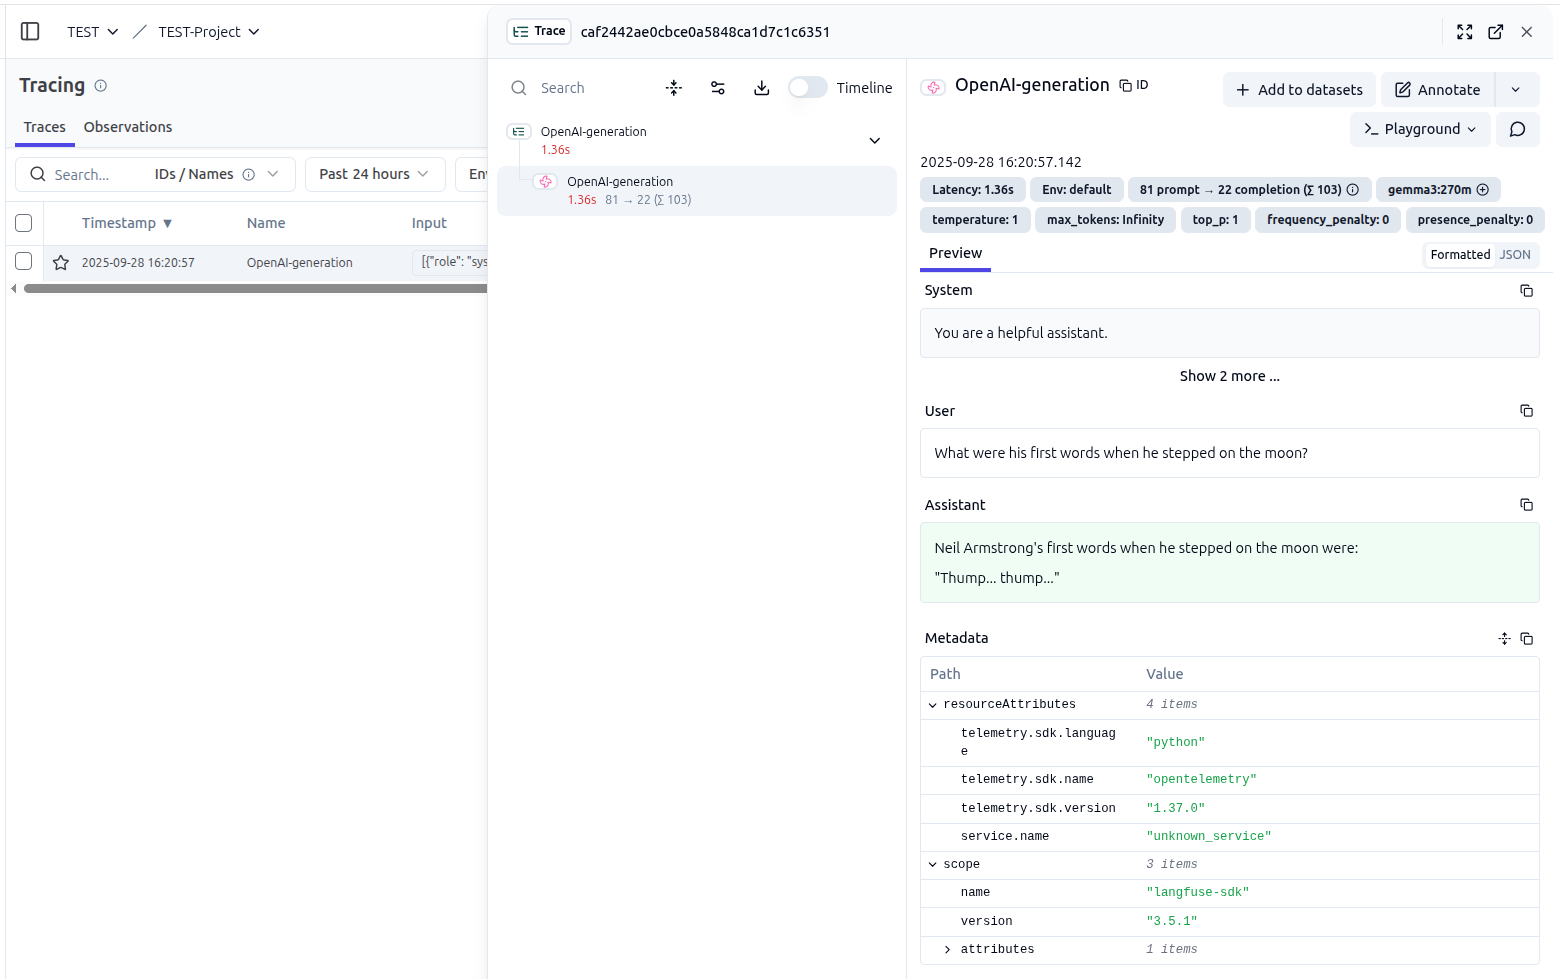Copy the Assistant message content

1526,505
